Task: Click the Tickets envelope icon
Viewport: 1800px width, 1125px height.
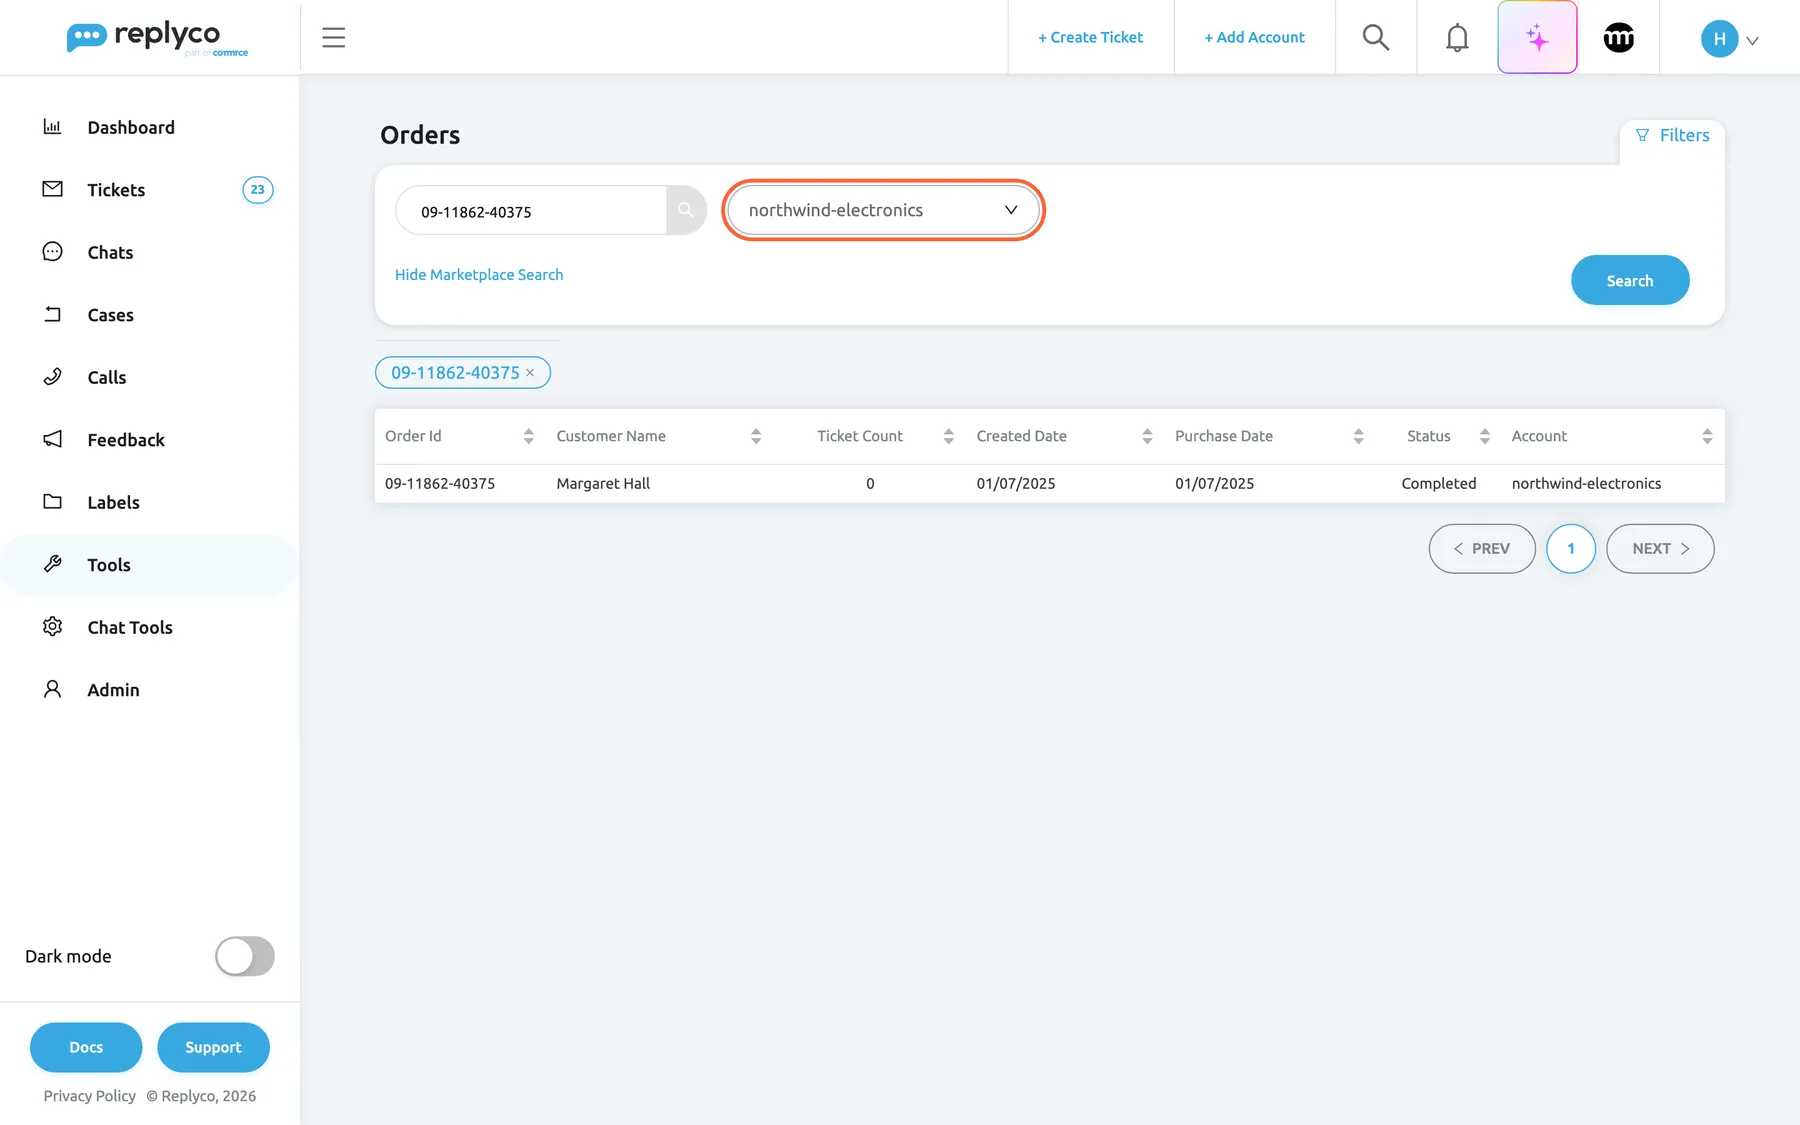Action: pyautogui.click(x=52, y=189)
